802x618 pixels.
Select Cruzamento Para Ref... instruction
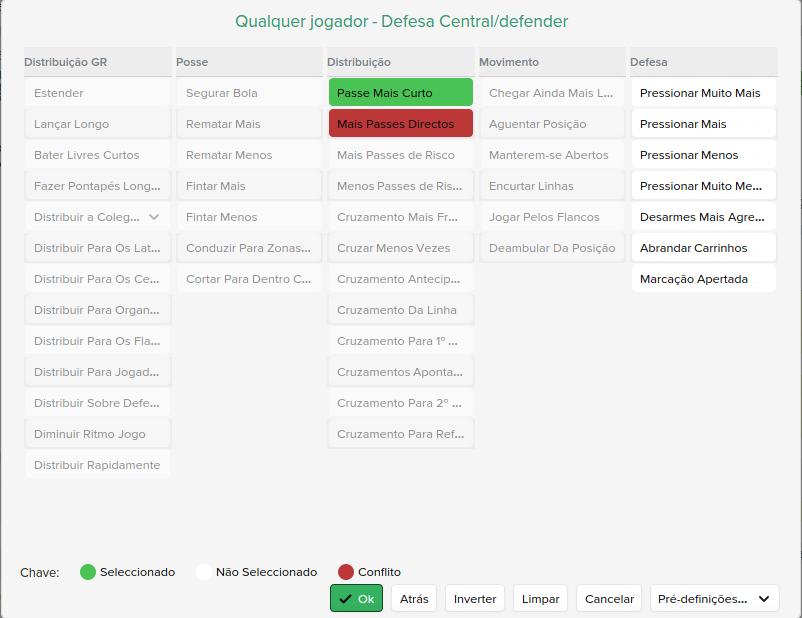[400, 434]
